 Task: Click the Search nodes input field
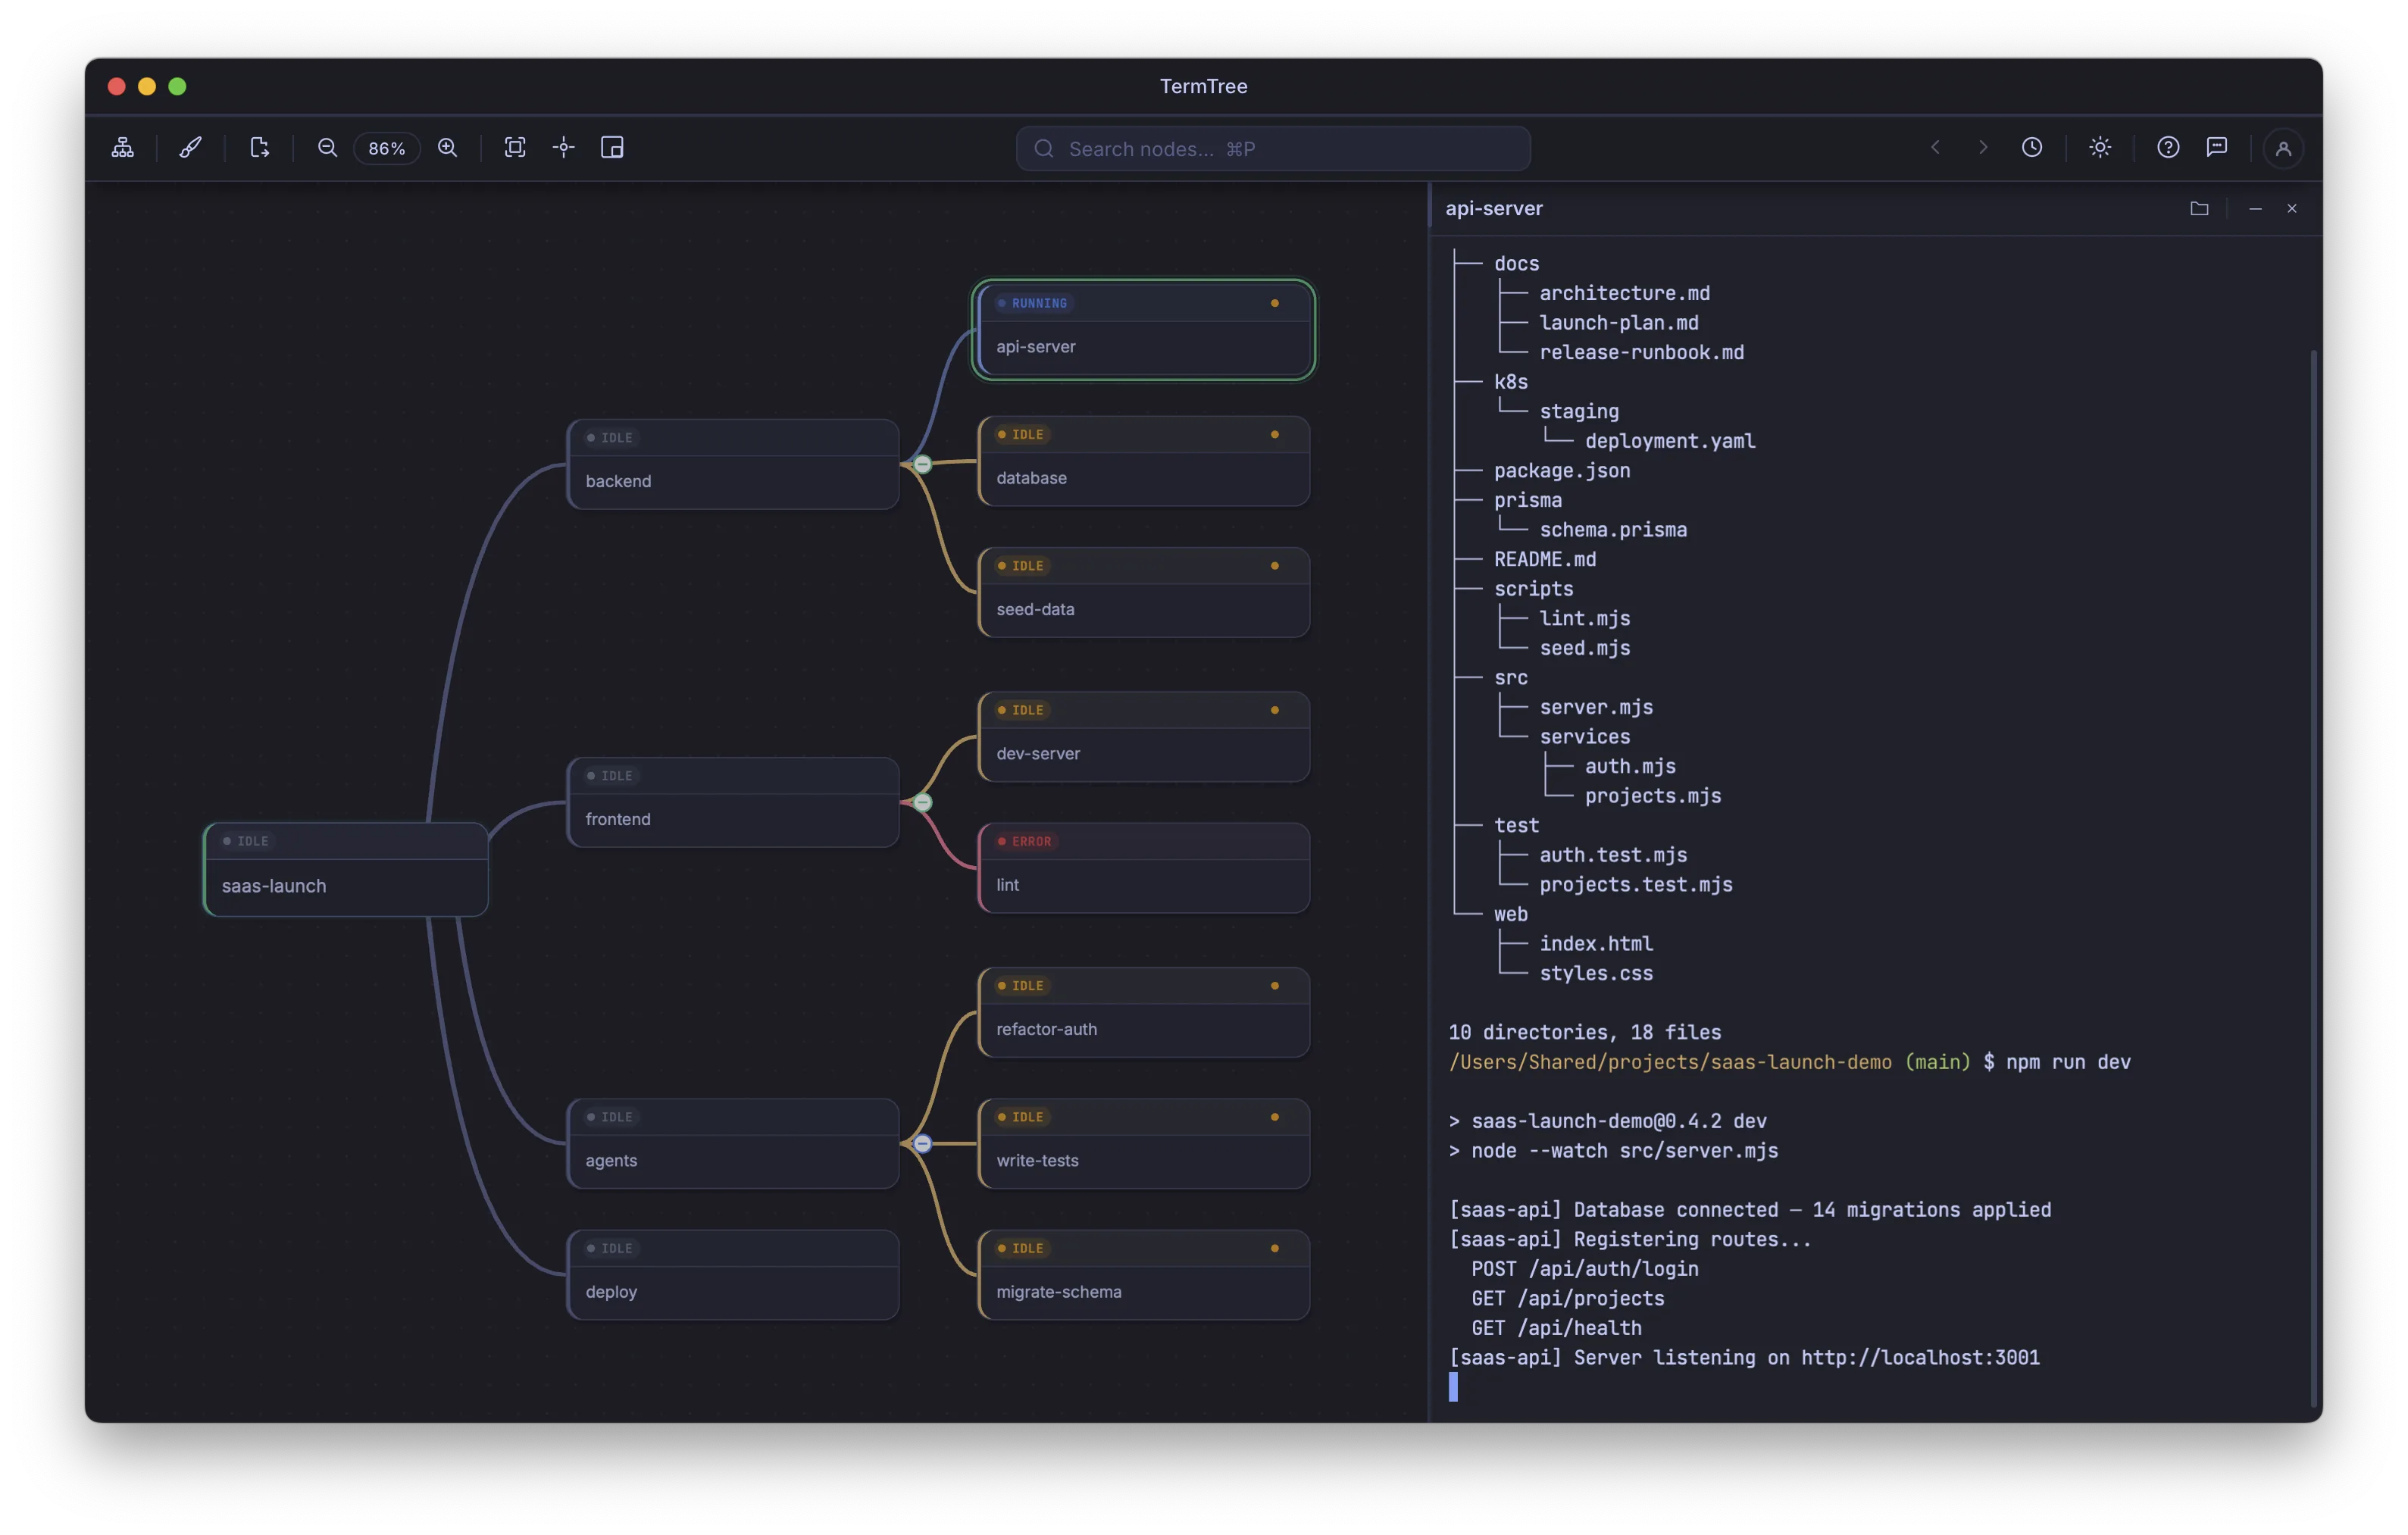(x=1273, y=148)
